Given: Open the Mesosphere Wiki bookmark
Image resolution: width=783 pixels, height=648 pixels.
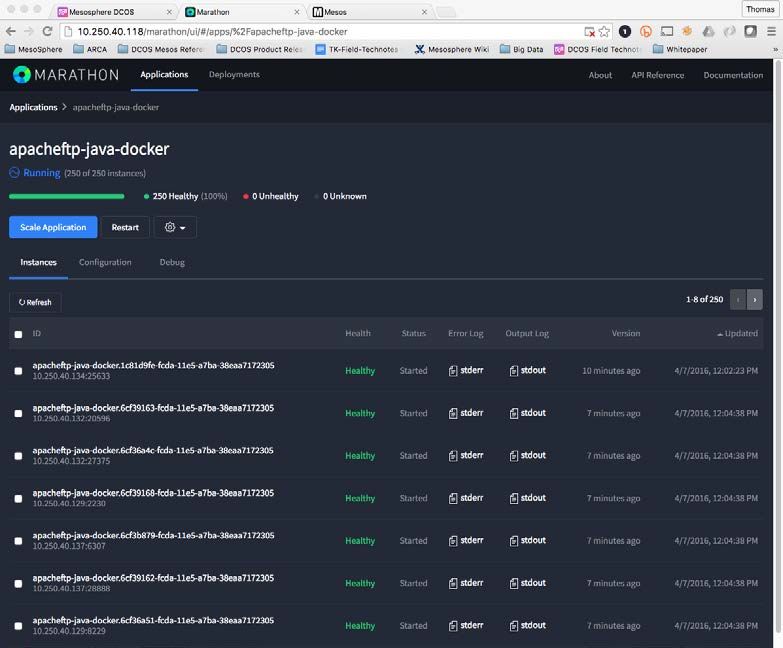Looking at the screenshot, I should point(452,49).
